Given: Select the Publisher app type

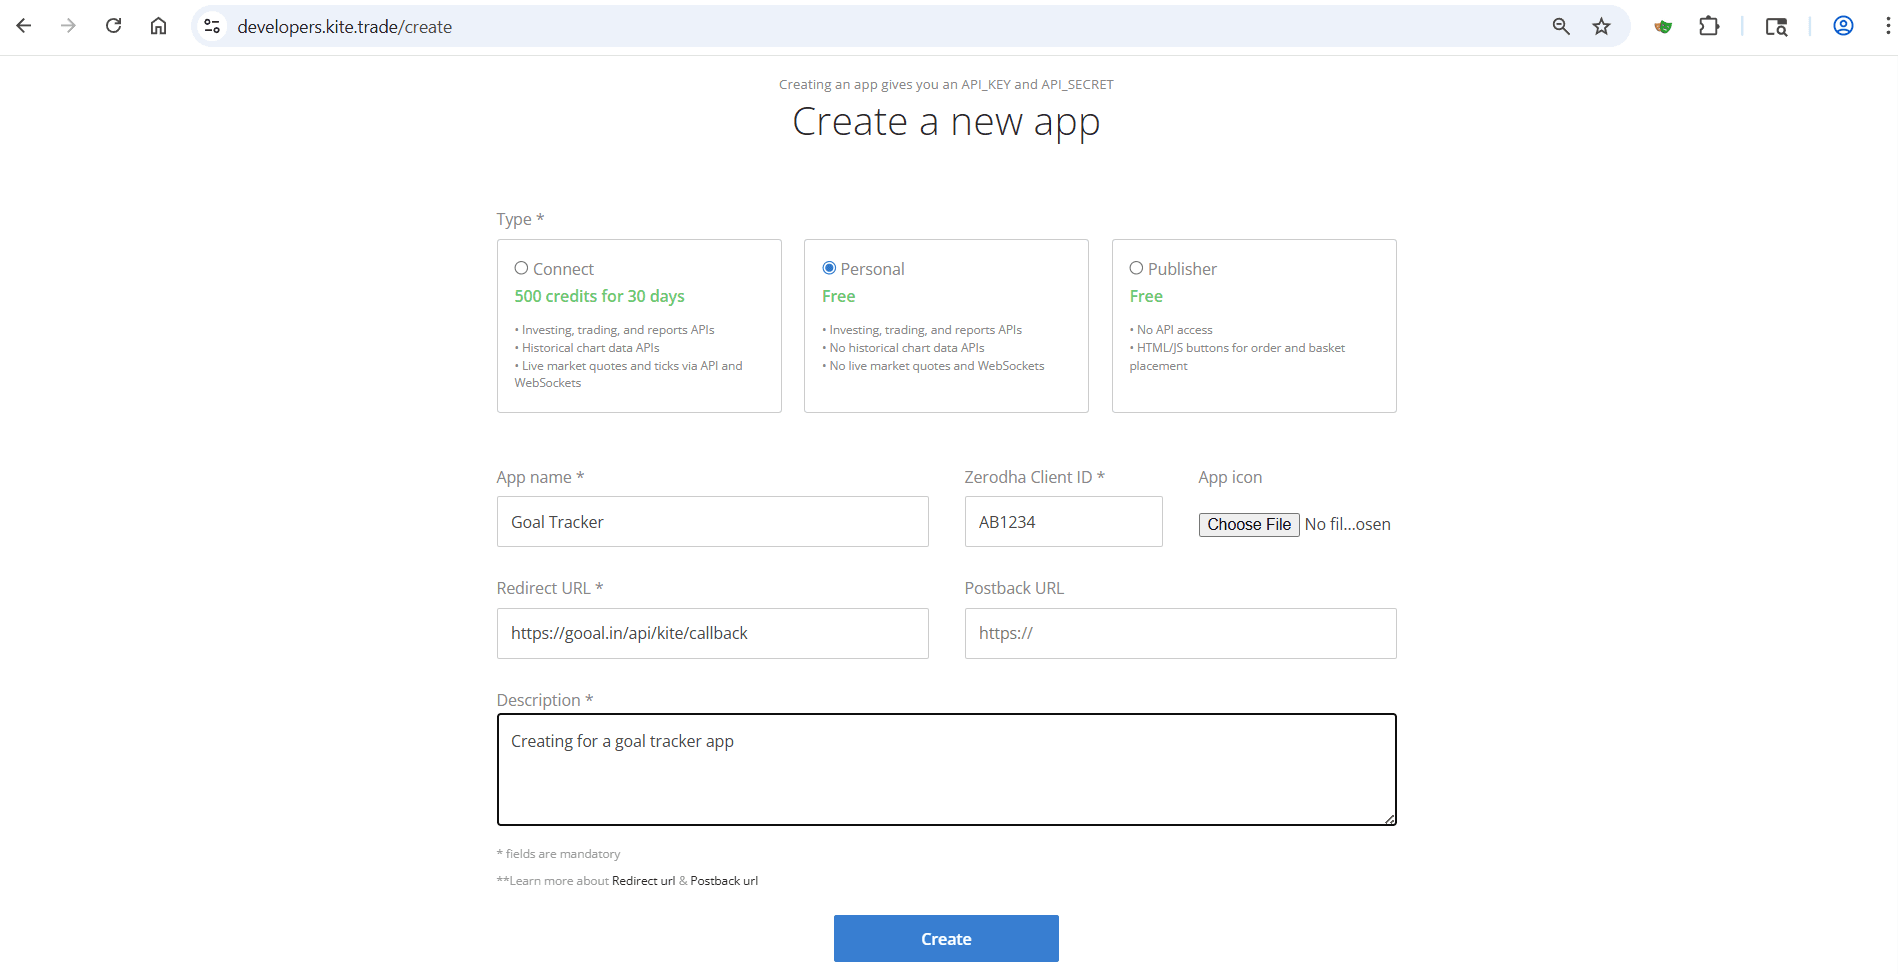Looking at the screenshot, I should [1136, 267].
